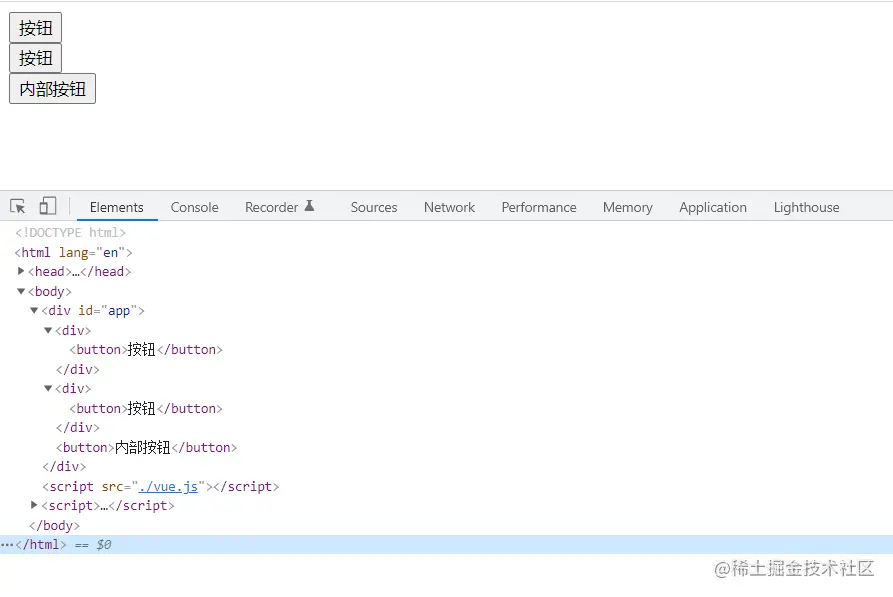Viewport: 893px width, 597px height.
Task: Click the Recorder flask icon
Action: click(x=309, y=206)
